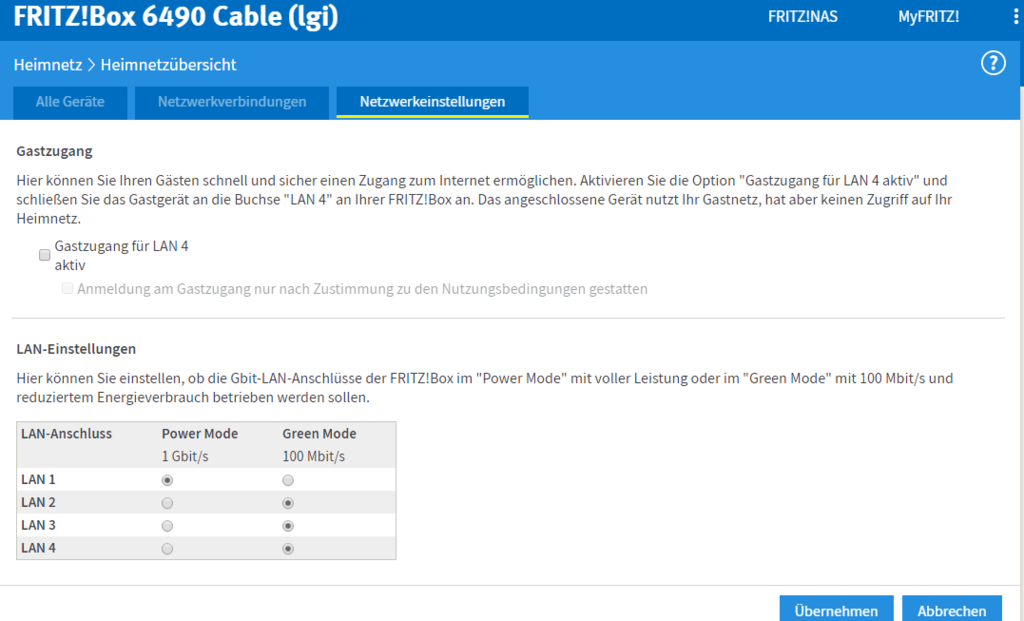This screenshot has height=621, width=1024.
Task: Switch LAN 4 to Power Mode
Action: click(x=167, y=548)
